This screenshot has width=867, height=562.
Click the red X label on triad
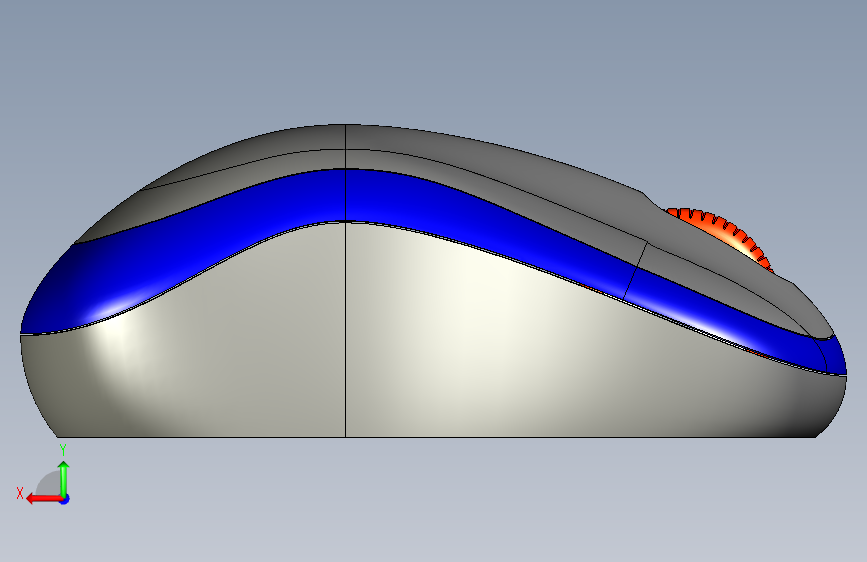(x=20, y=493)
